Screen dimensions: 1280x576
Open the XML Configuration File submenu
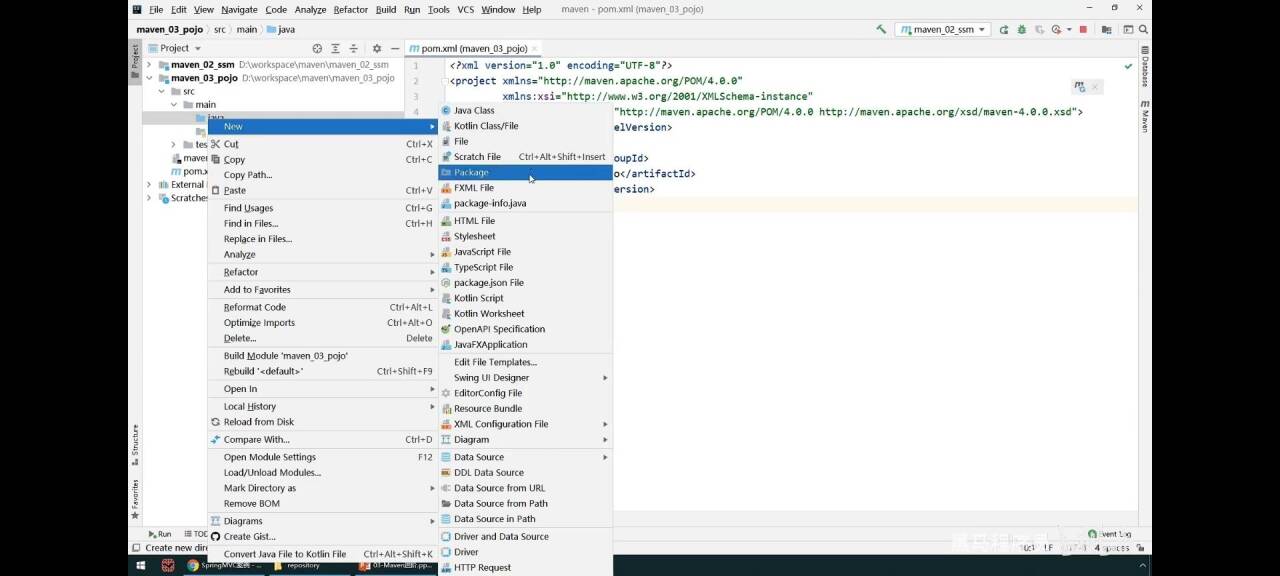click(x=526, y=424)
